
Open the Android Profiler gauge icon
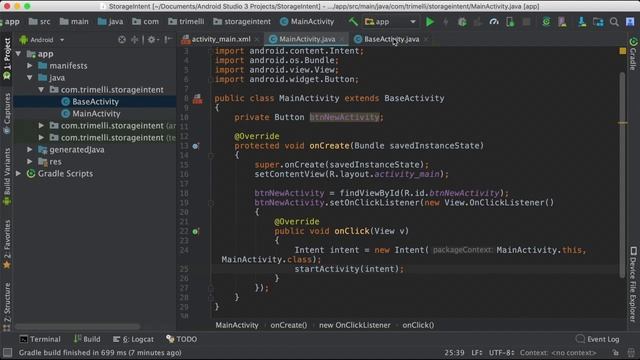coord(494,22)
